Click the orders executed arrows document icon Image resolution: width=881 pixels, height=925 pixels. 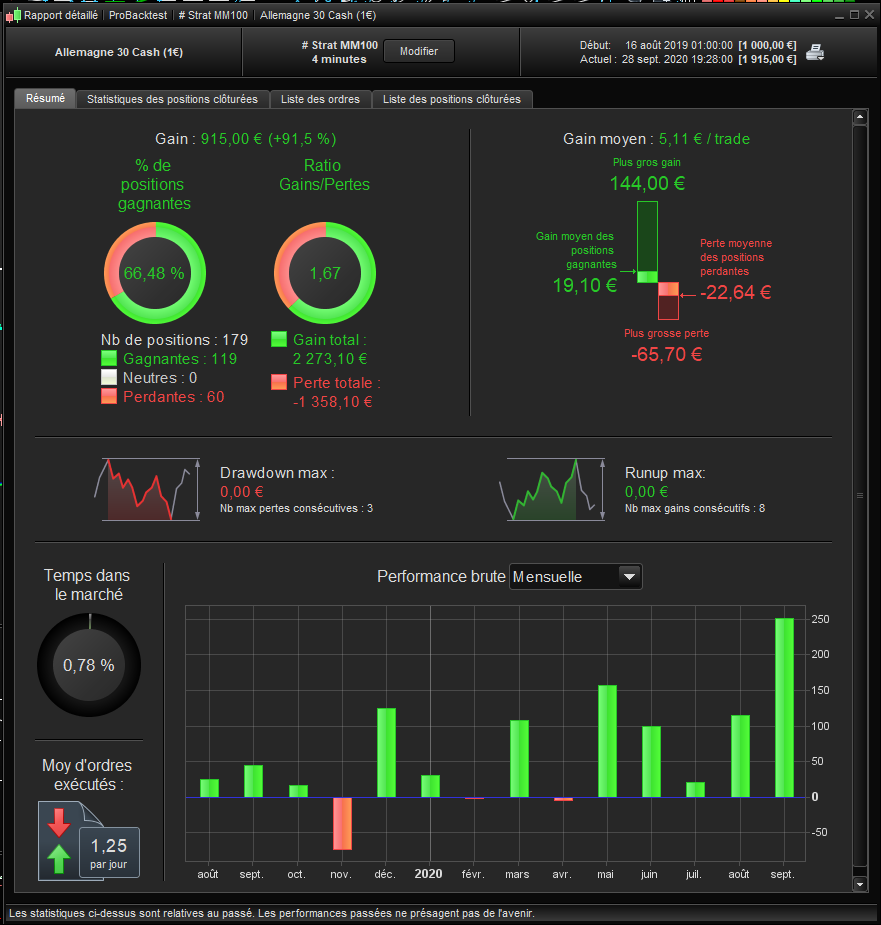(89, 840)
